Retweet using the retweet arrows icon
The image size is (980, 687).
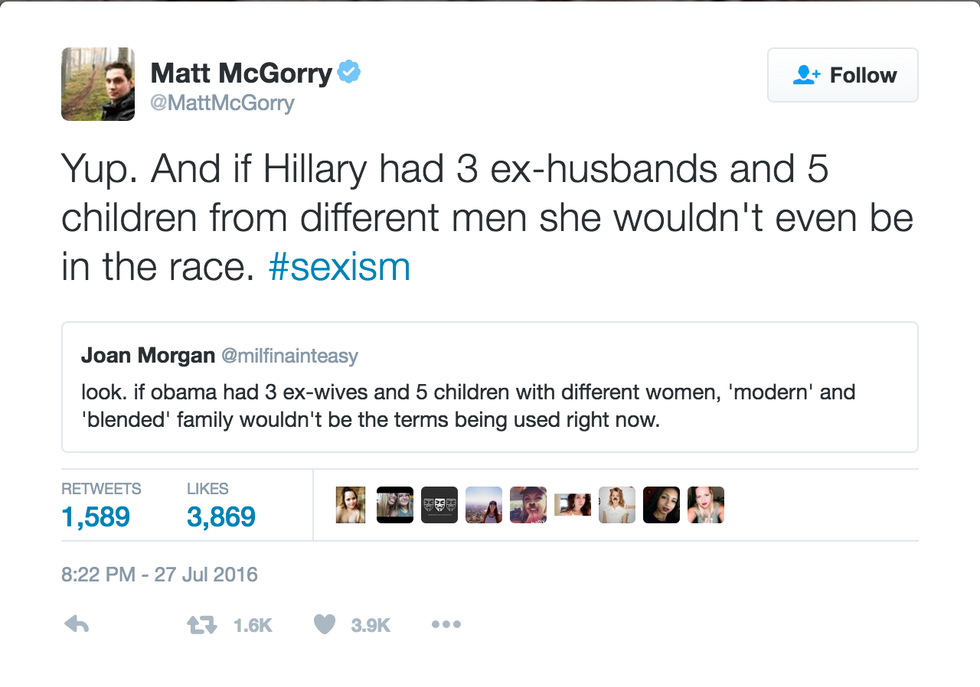[x=202, y=624]
